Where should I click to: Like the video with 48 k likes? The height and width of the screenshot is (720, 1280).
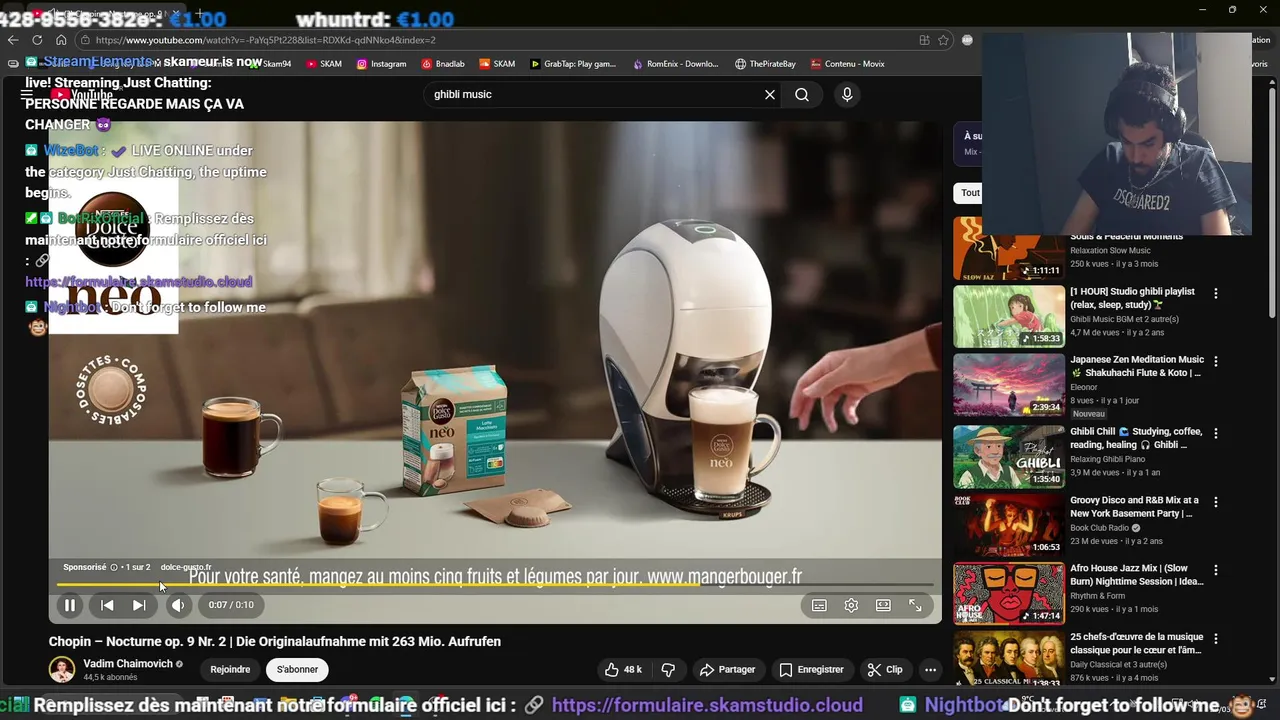[622, 669]
